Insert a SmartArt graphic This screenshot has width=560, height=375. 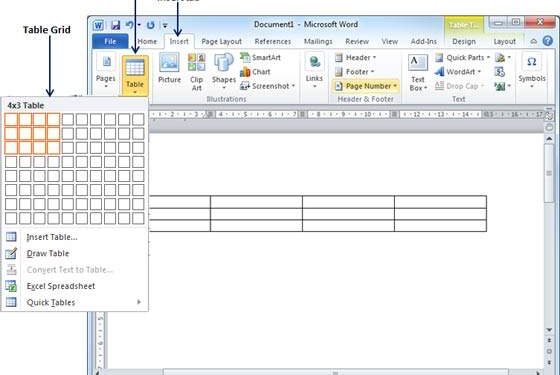click(x=260, y=57)
